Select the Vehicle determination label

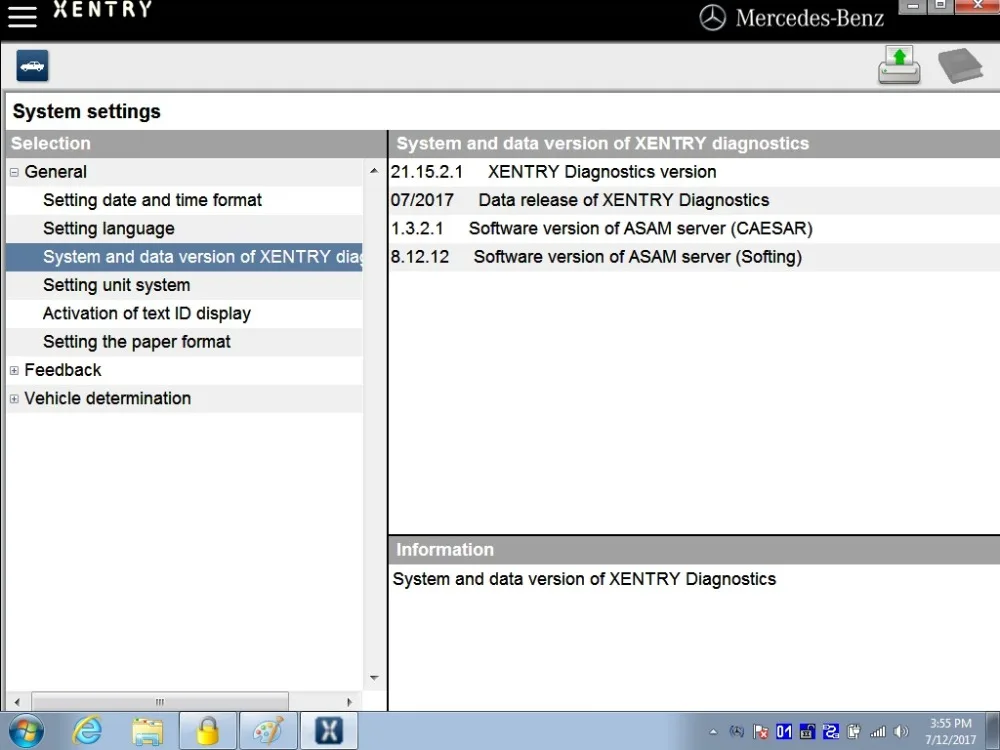click(108, 399)
